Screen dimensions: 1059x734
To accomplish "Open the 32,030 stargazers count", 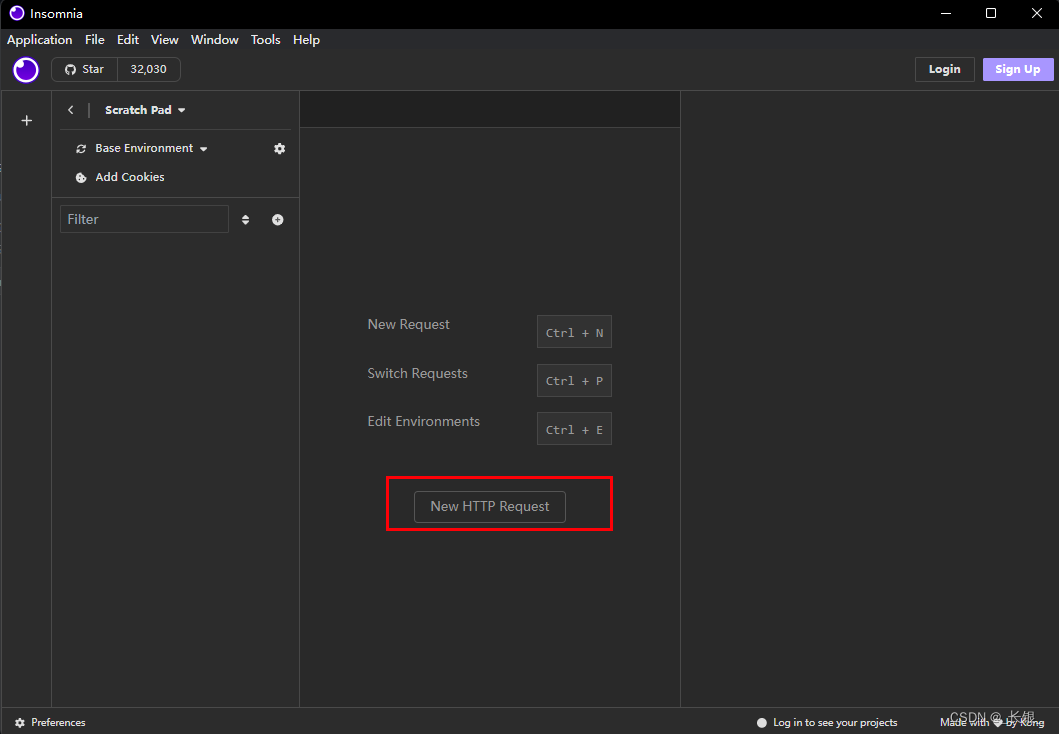I will coord(149,70).
